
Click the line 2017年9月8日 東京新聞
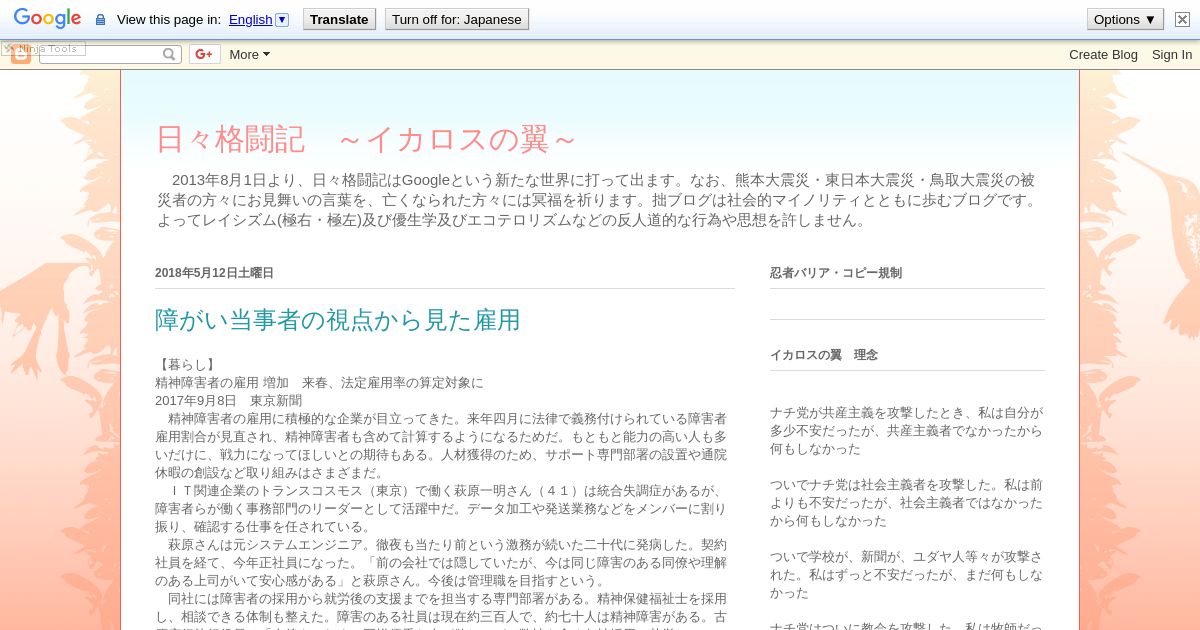[228, 400]
